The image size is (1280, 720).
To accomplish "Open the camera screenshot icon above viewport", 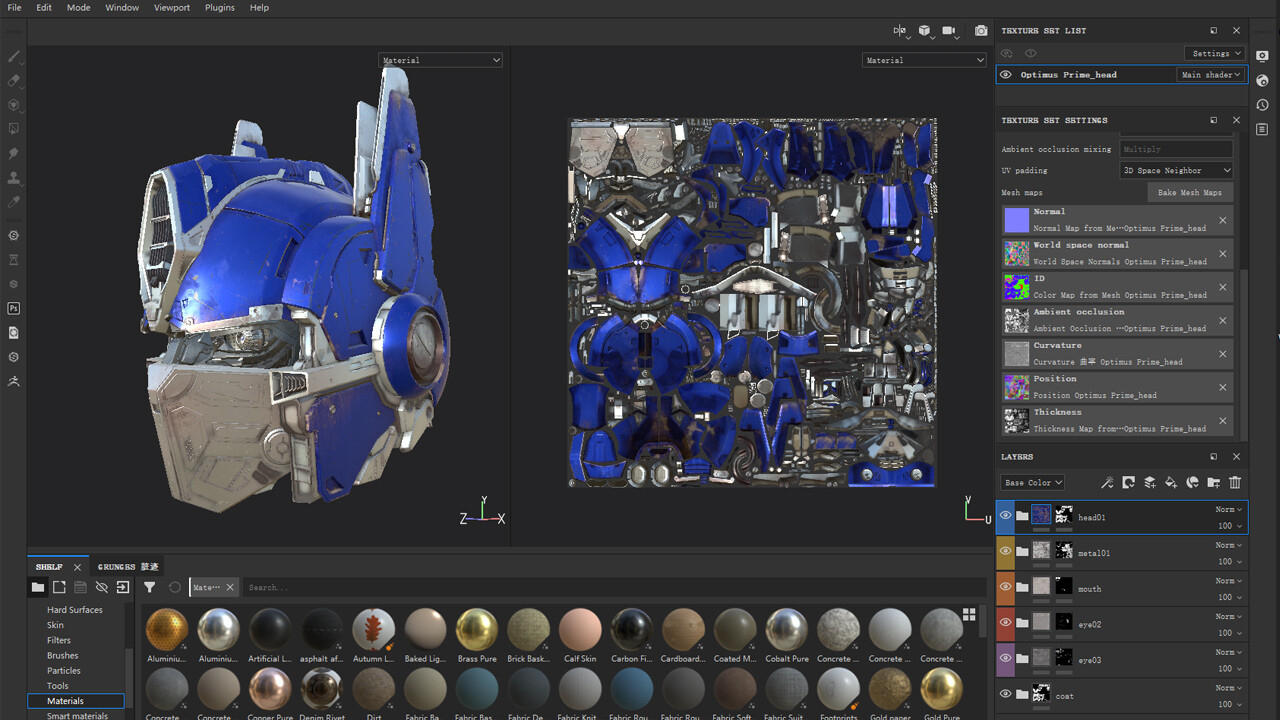I will point(981,31).
